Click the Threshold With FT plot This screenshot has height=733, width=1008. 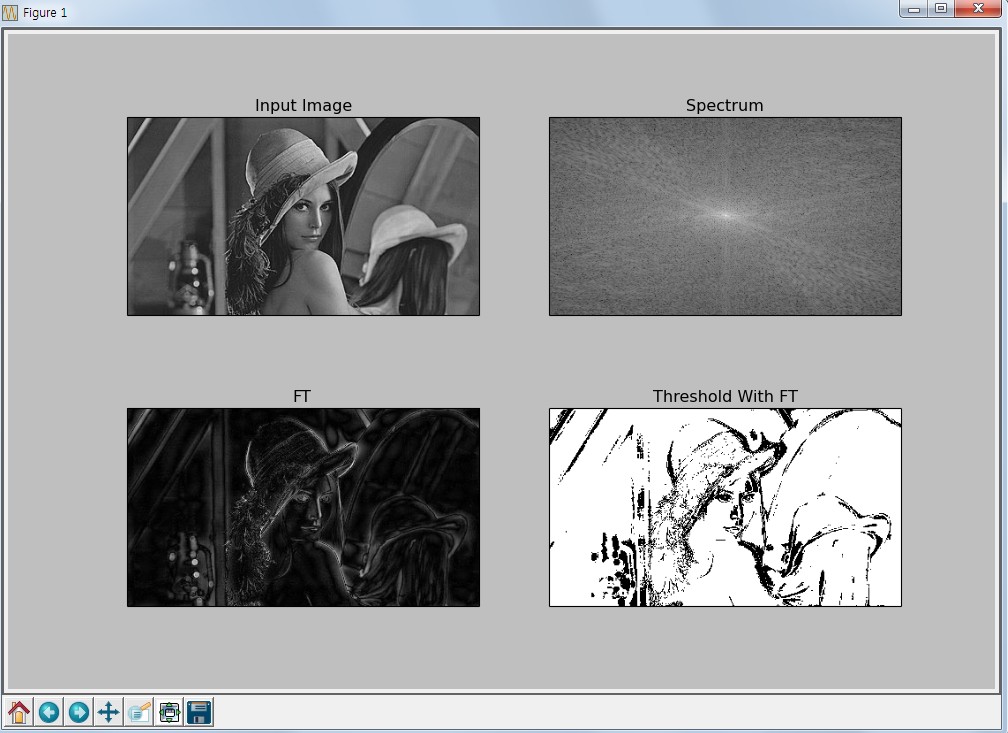point(725,507)
